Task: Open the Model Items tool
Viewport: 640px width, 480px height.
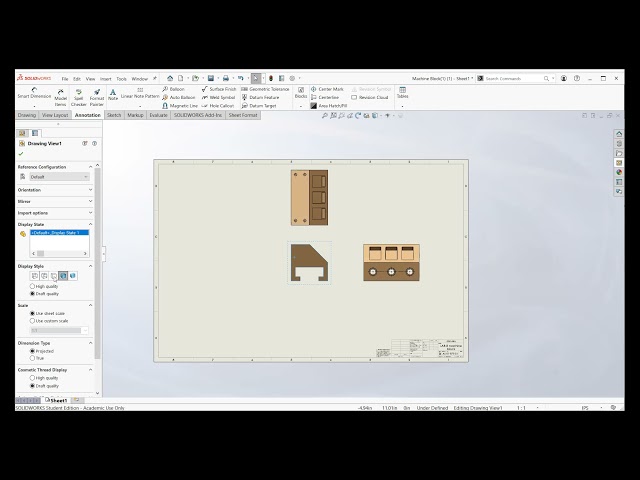Action: (60, 98)
